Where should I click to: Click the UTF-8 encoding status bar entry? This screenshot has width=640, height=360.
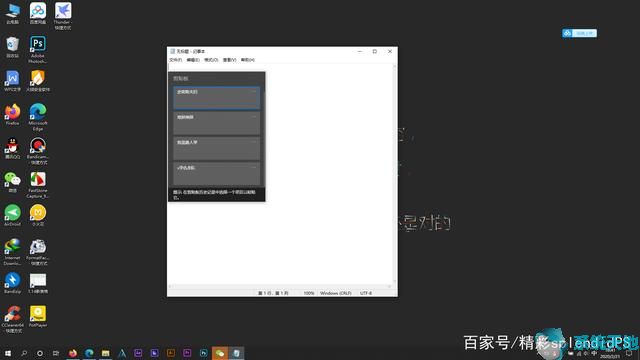366,293
